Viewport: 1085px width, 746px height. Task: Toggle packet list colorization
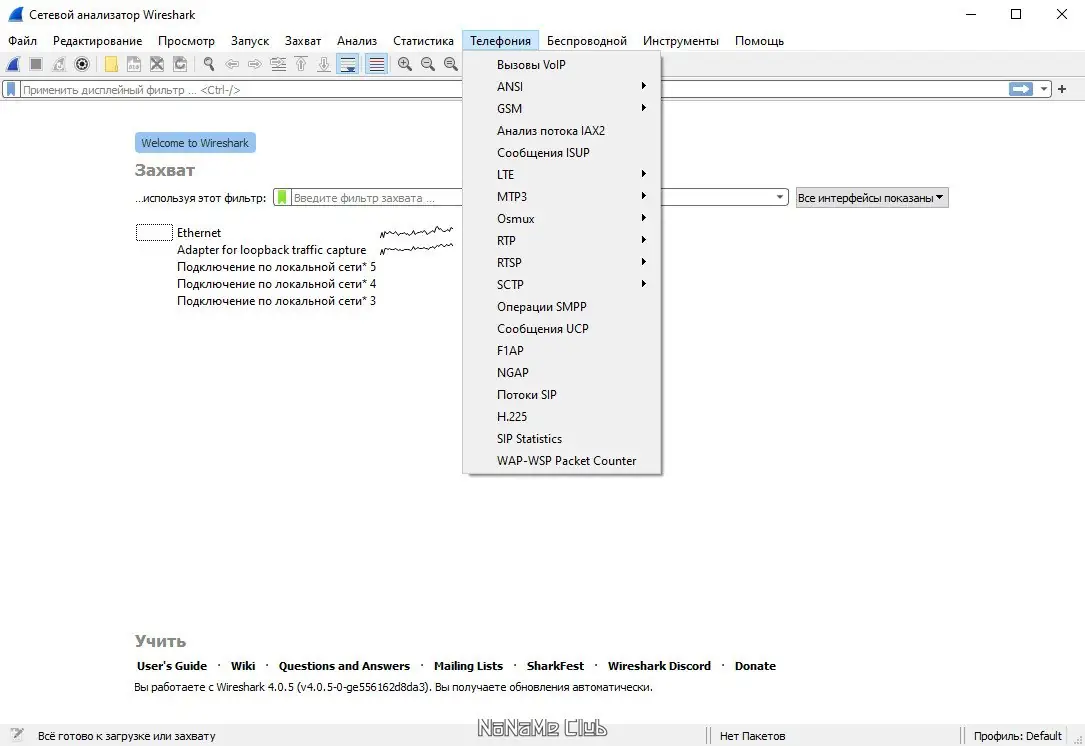coord(376,64)
